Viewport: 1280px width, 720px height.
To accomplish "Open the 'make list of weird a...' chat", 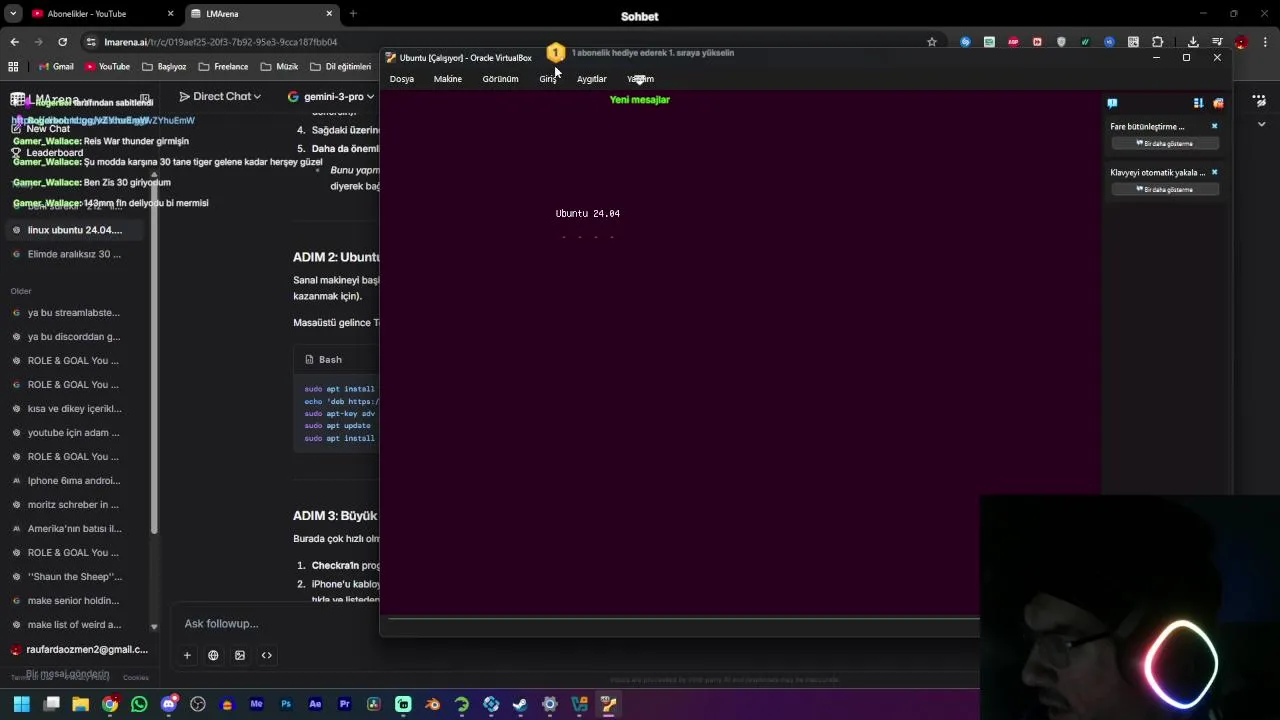I will coord(75,624).
